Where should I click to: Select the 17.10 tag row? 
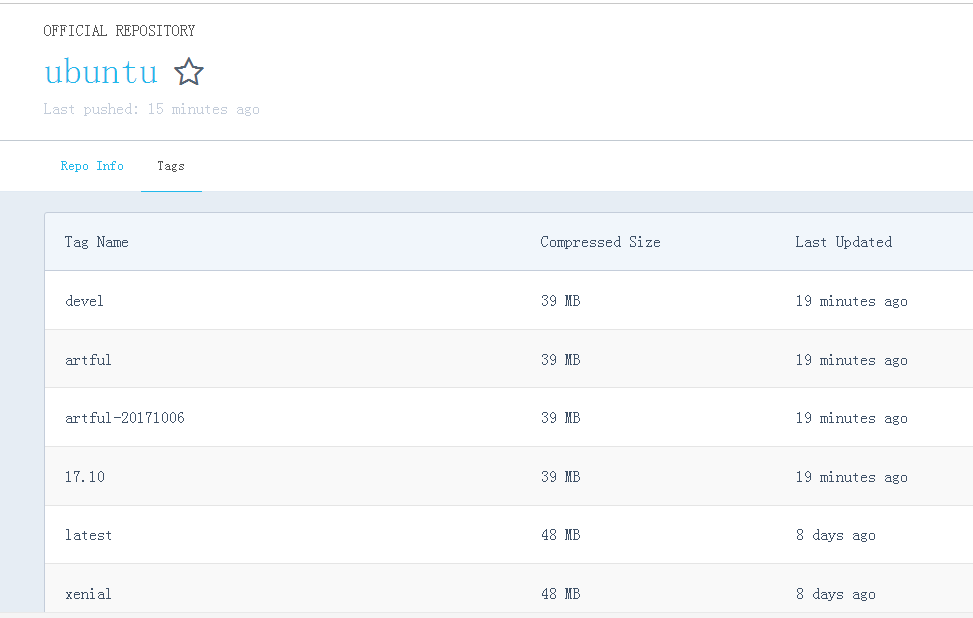point(85,477)
